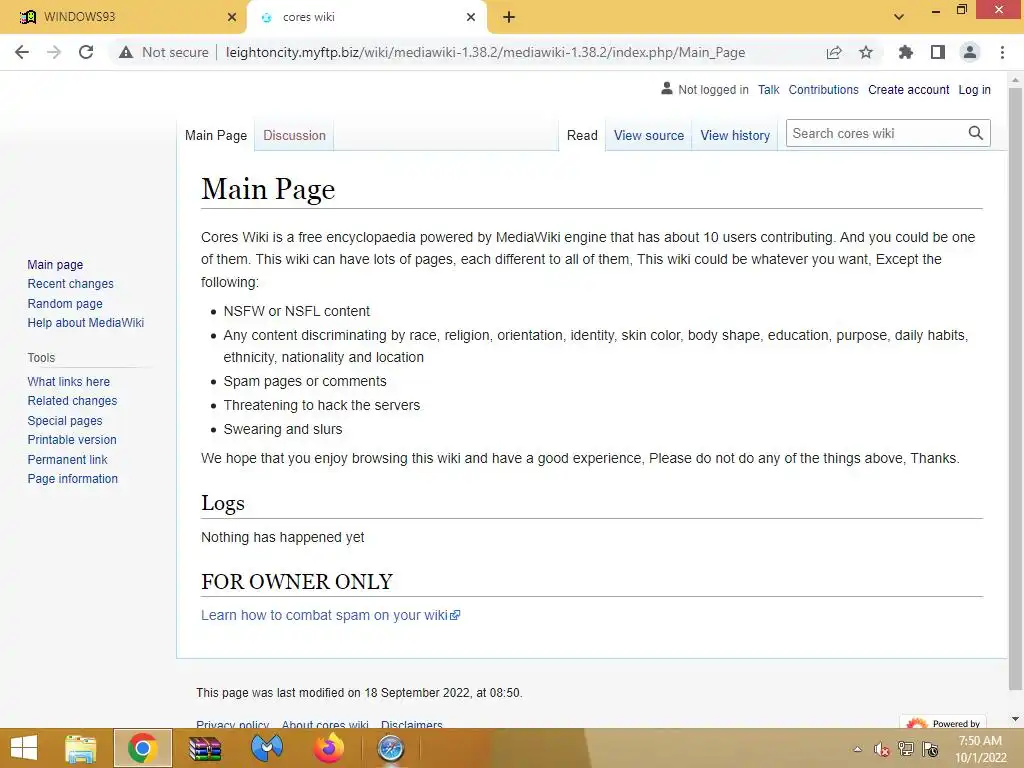Open the Talk link

(x=769, y=89)
